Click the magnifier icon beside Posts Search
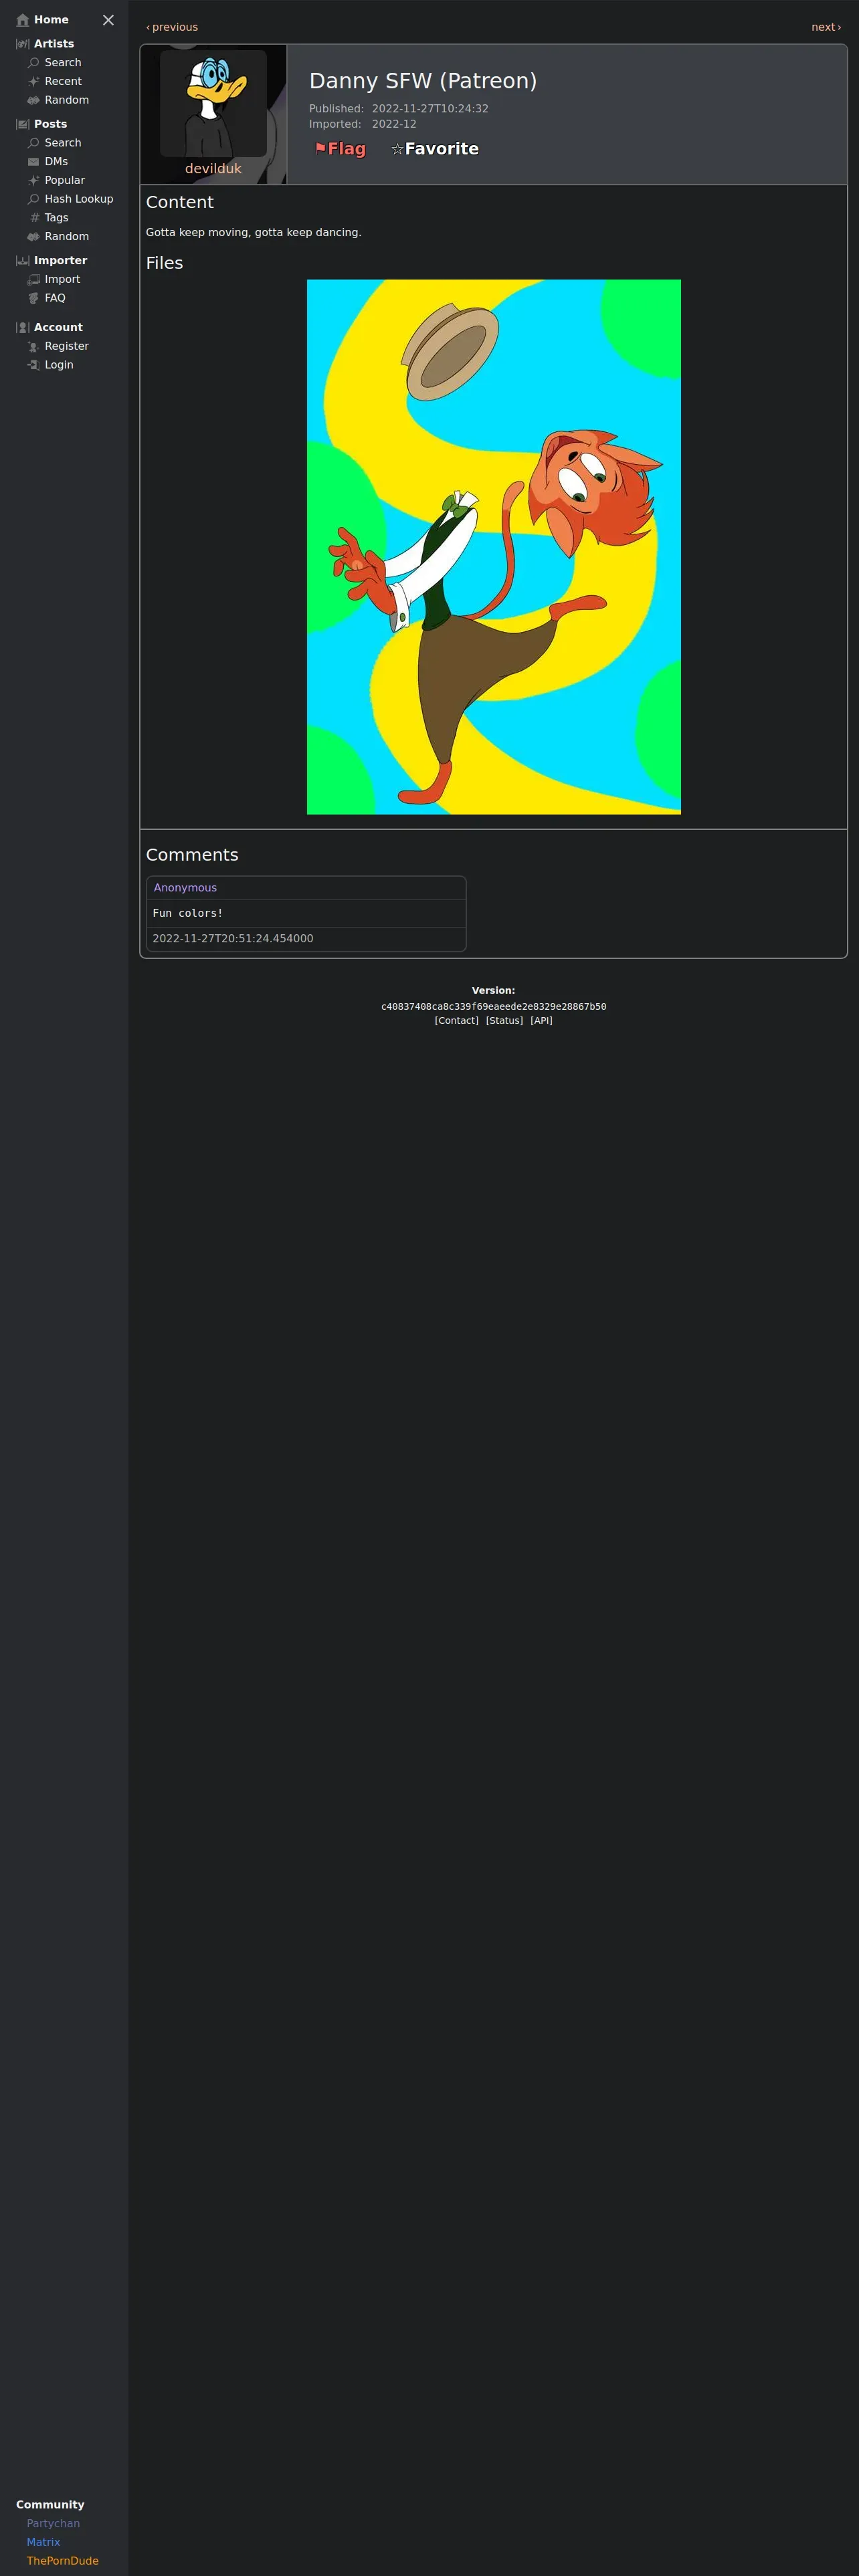Screen dimensions: 859x2576 (x=34, y=143)
